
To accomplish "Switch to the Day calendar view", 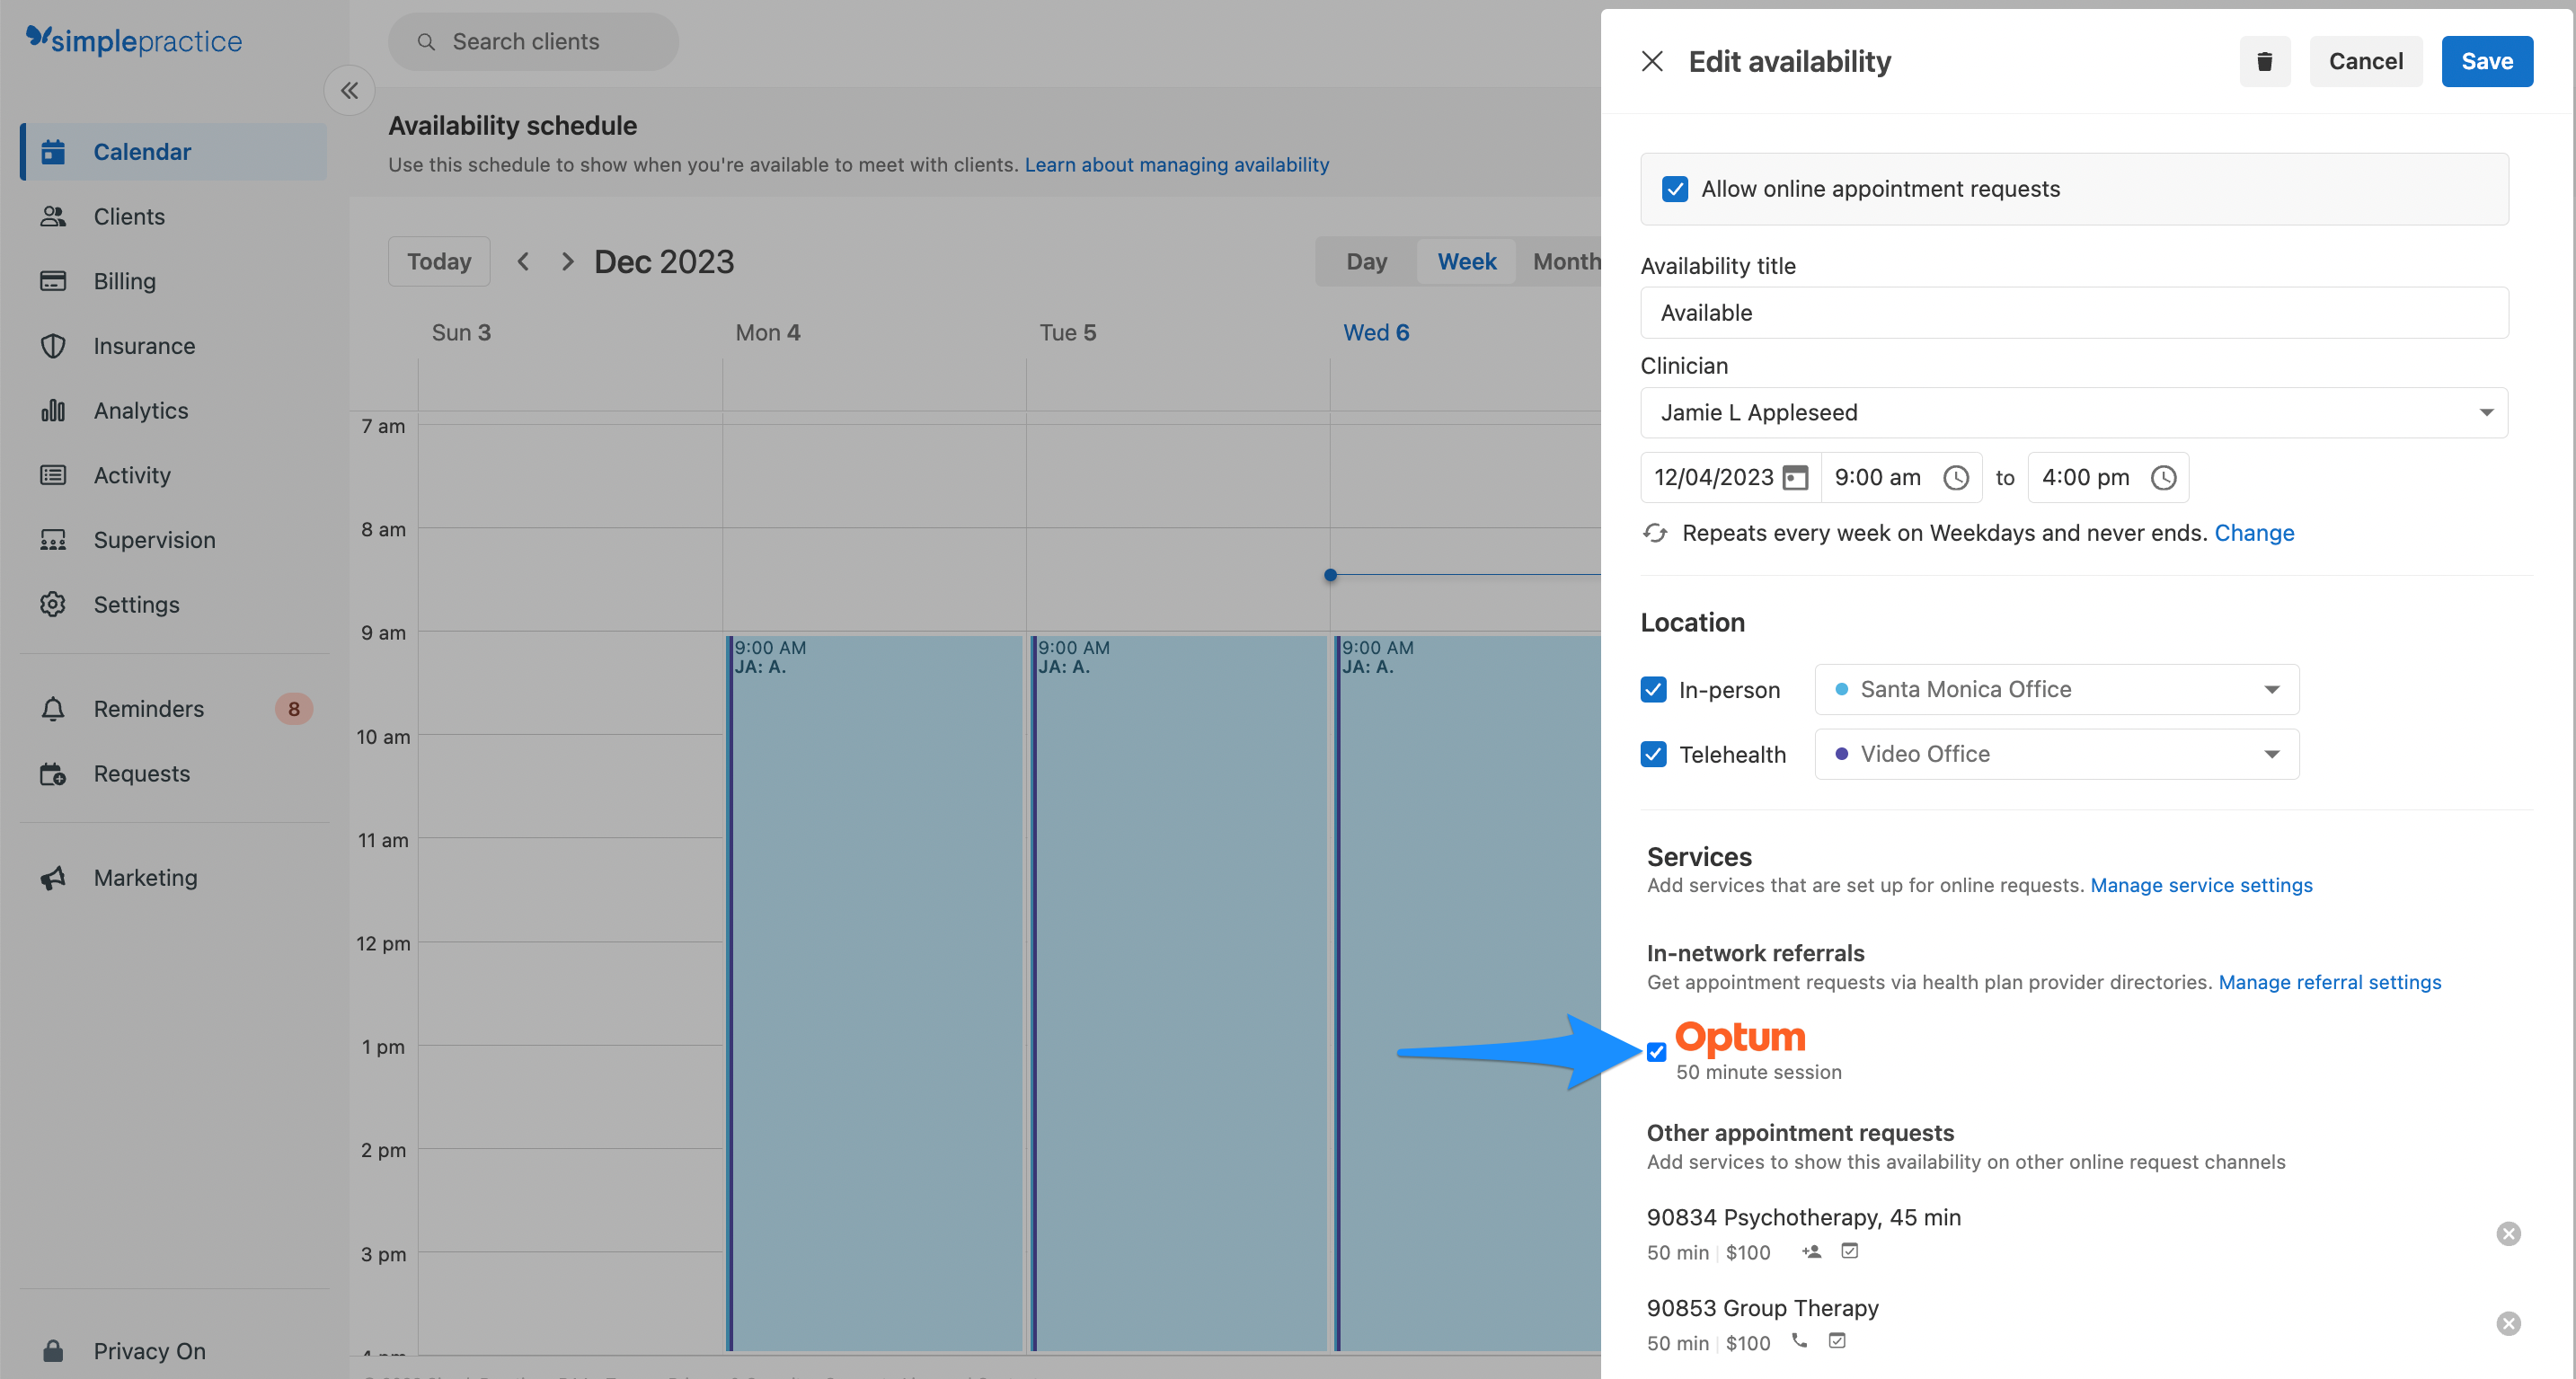I will (1365, 261).
